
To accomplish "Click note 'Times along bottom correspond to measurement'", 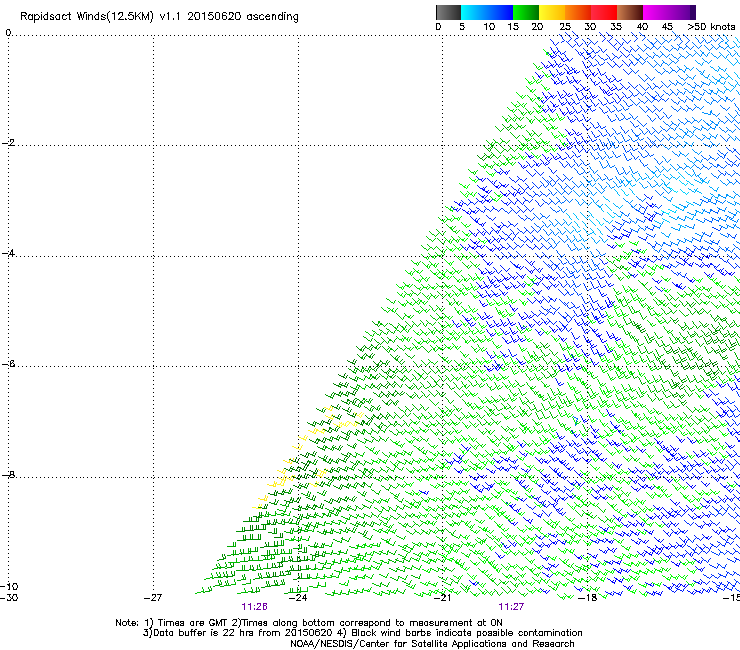I will tap(356, 623).
